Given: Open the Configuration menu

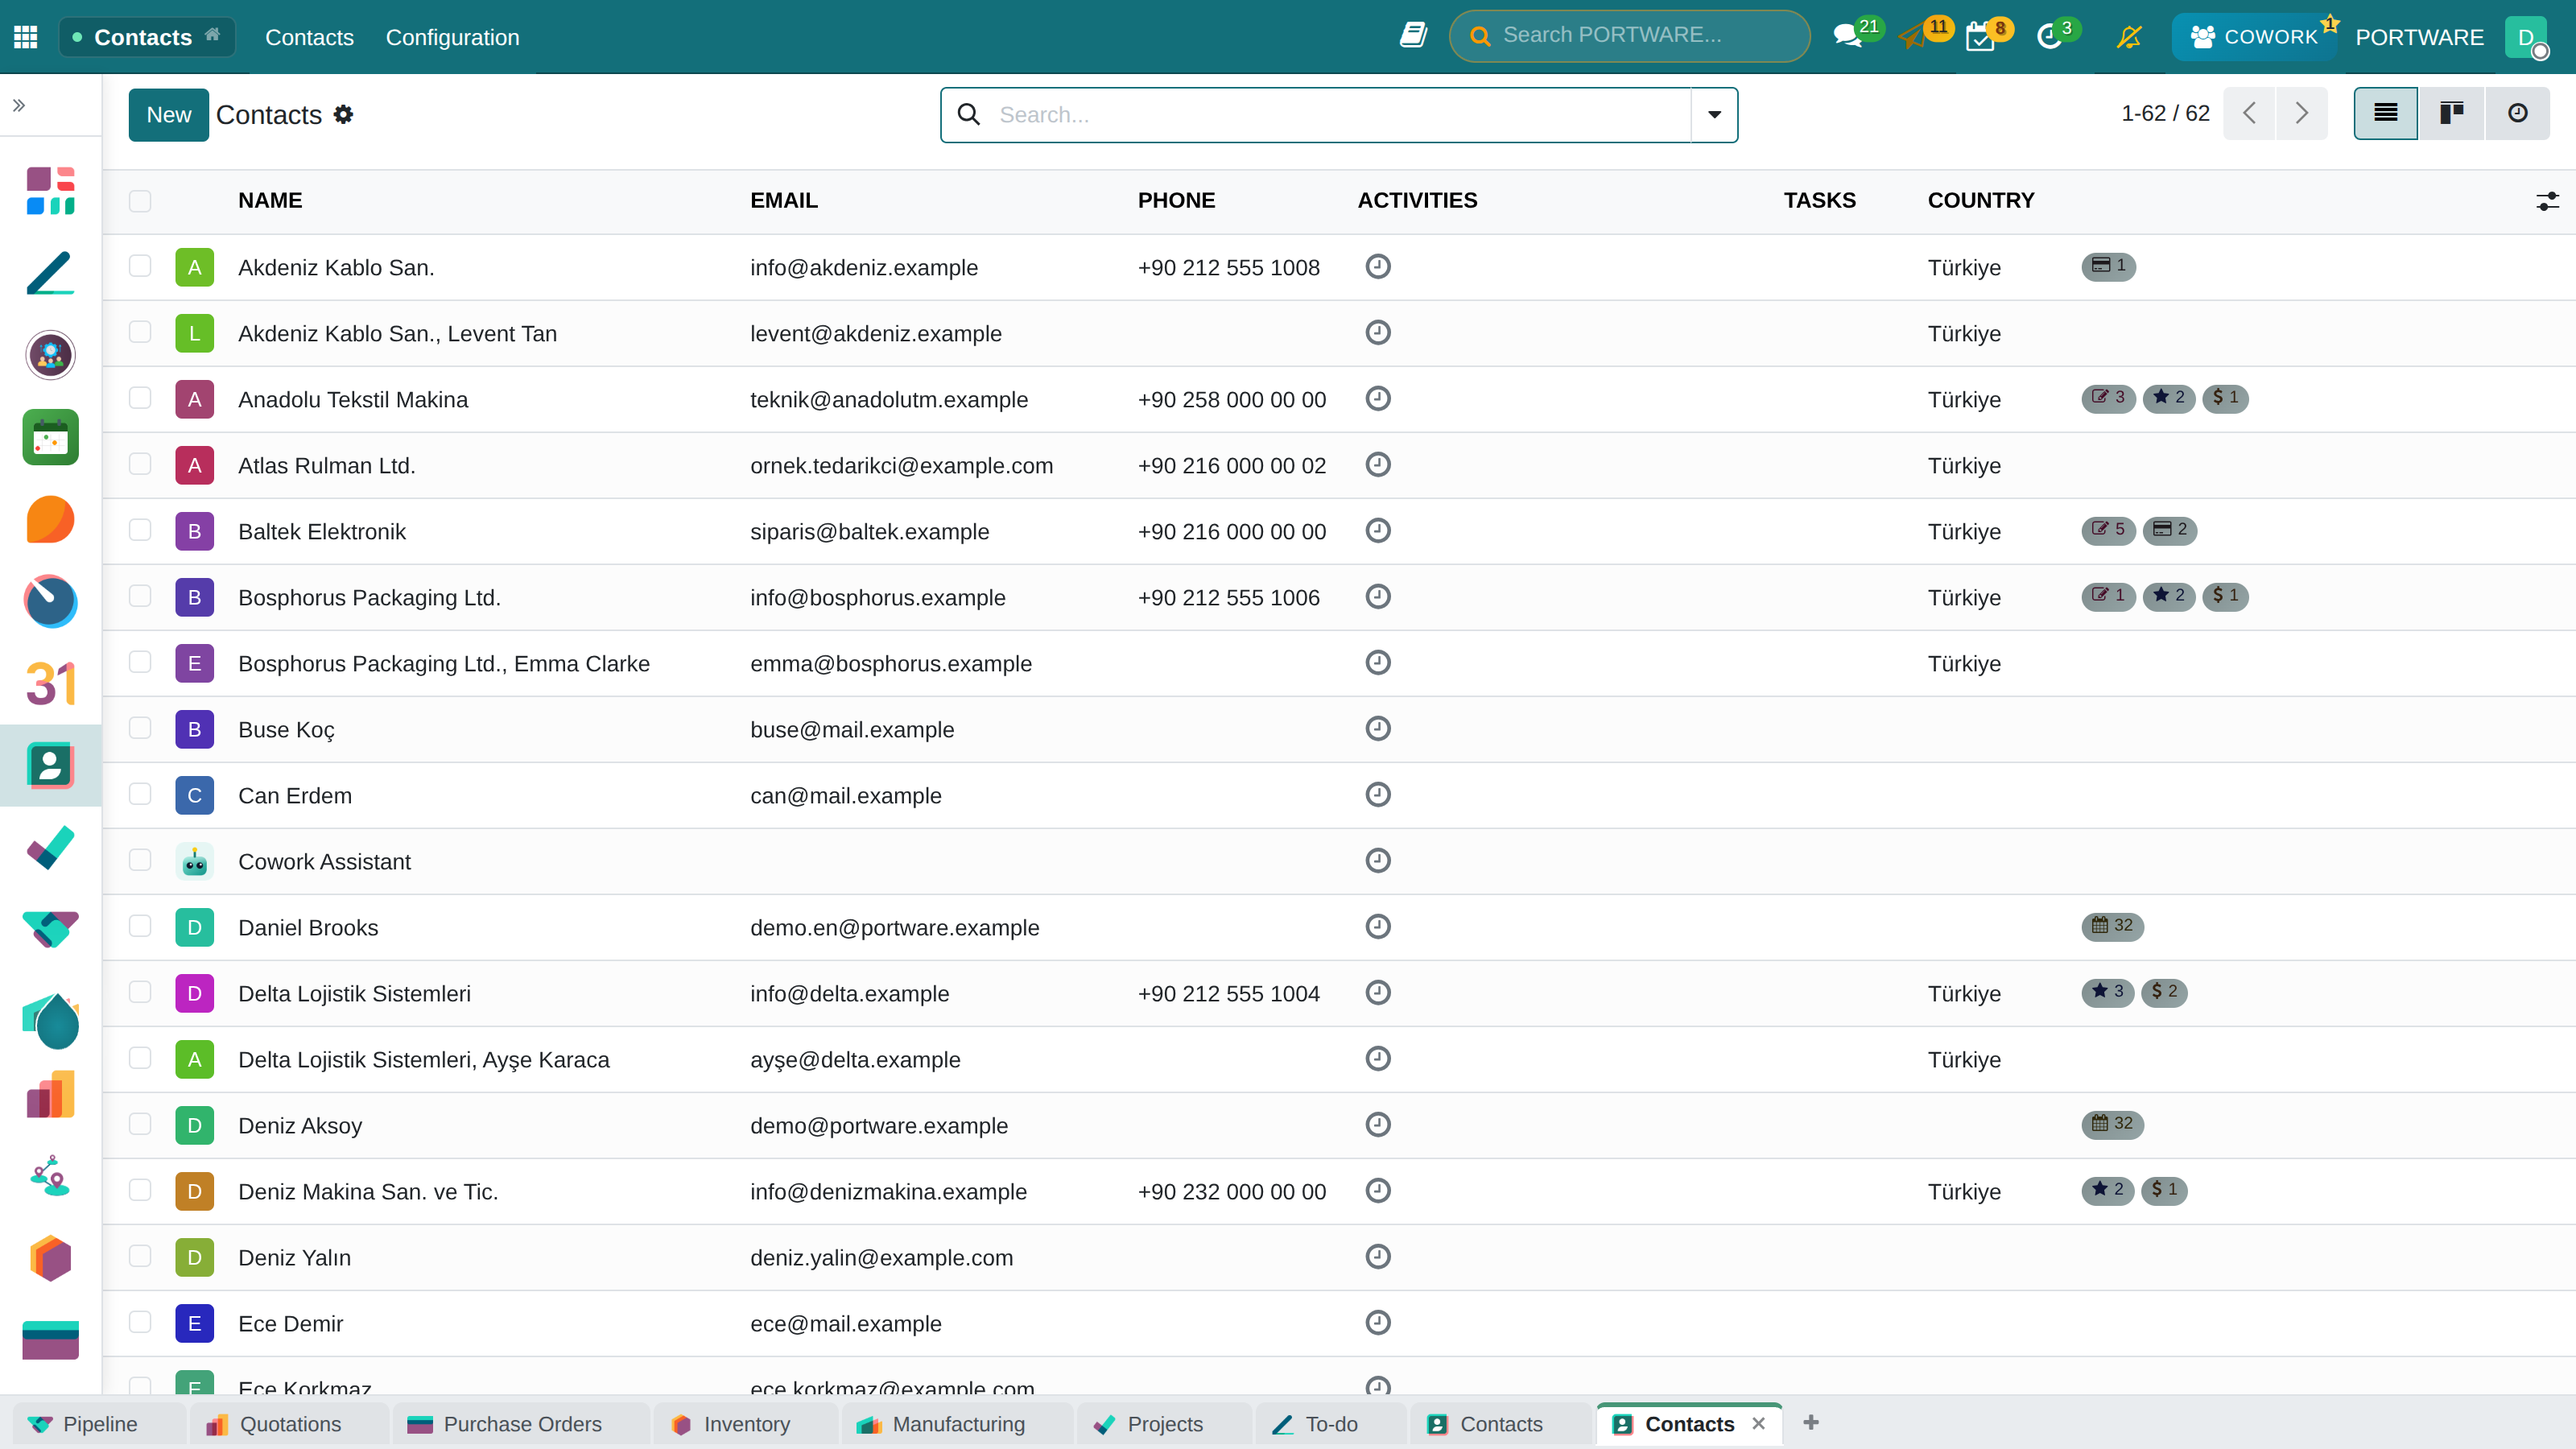Looking at the screenshot, I should (x=452, y=37).
